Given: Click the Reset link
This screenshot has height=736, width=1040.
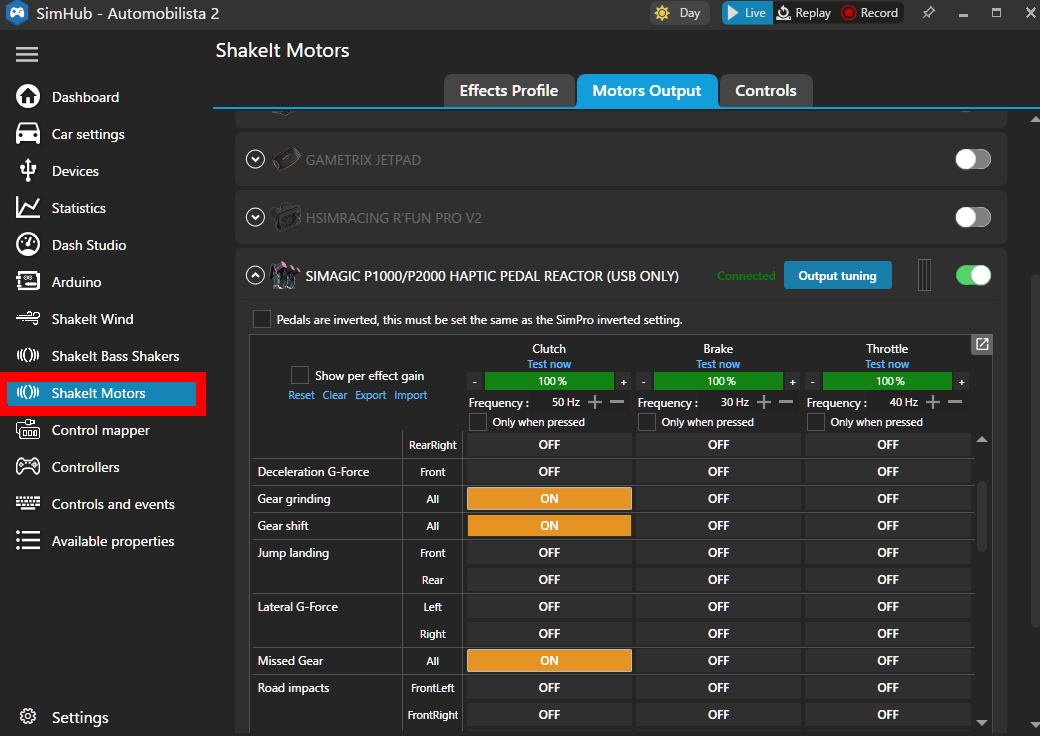Looking at the screenshot, I should pyautogui.click(x=301, y=395).
